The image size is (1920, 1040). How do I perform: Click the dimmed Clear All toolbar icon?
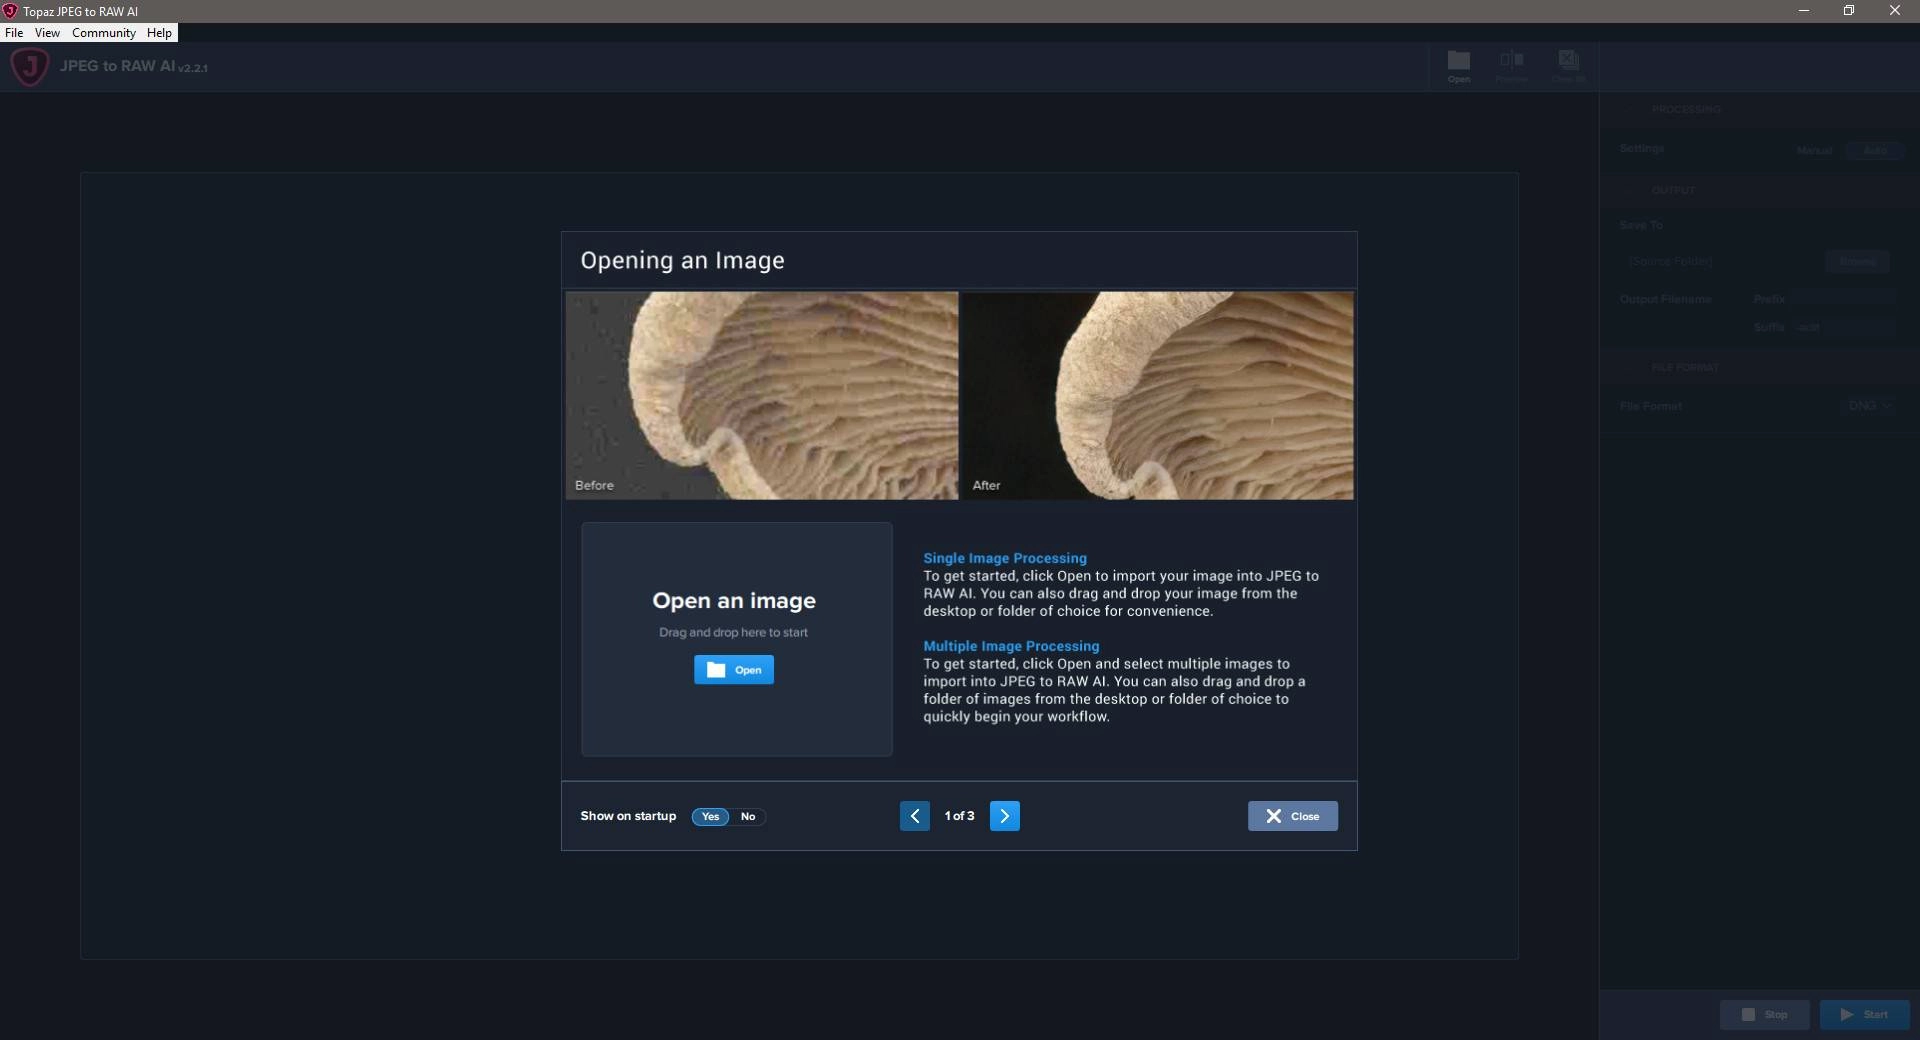(1568, 66)
